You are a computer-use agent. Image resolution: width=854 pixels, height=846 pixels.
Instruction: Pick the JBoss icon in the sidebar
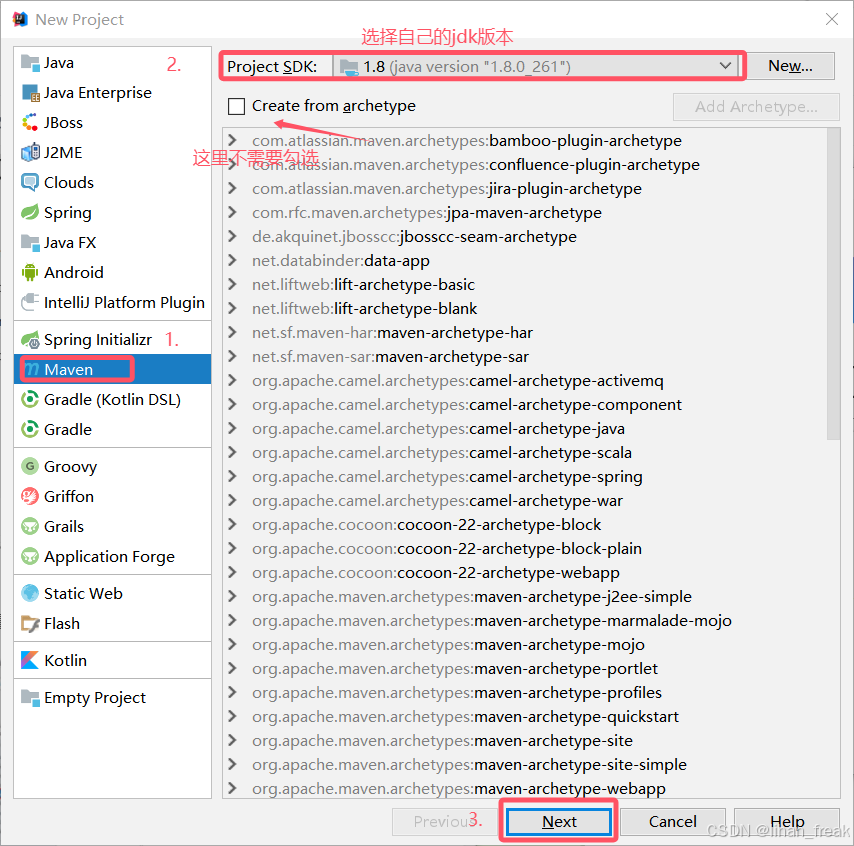[x=30, y=123]
